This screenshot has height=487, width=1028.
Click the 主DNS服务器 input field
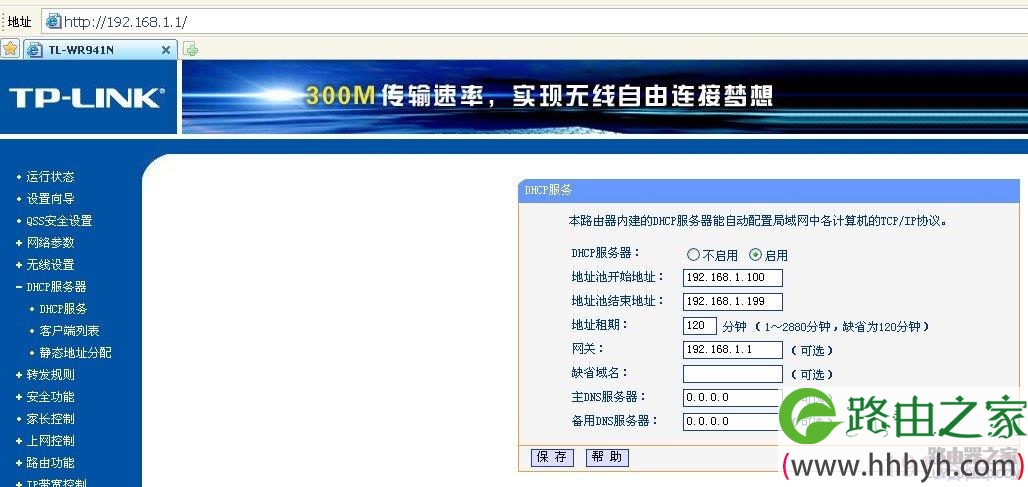point(731,397)
